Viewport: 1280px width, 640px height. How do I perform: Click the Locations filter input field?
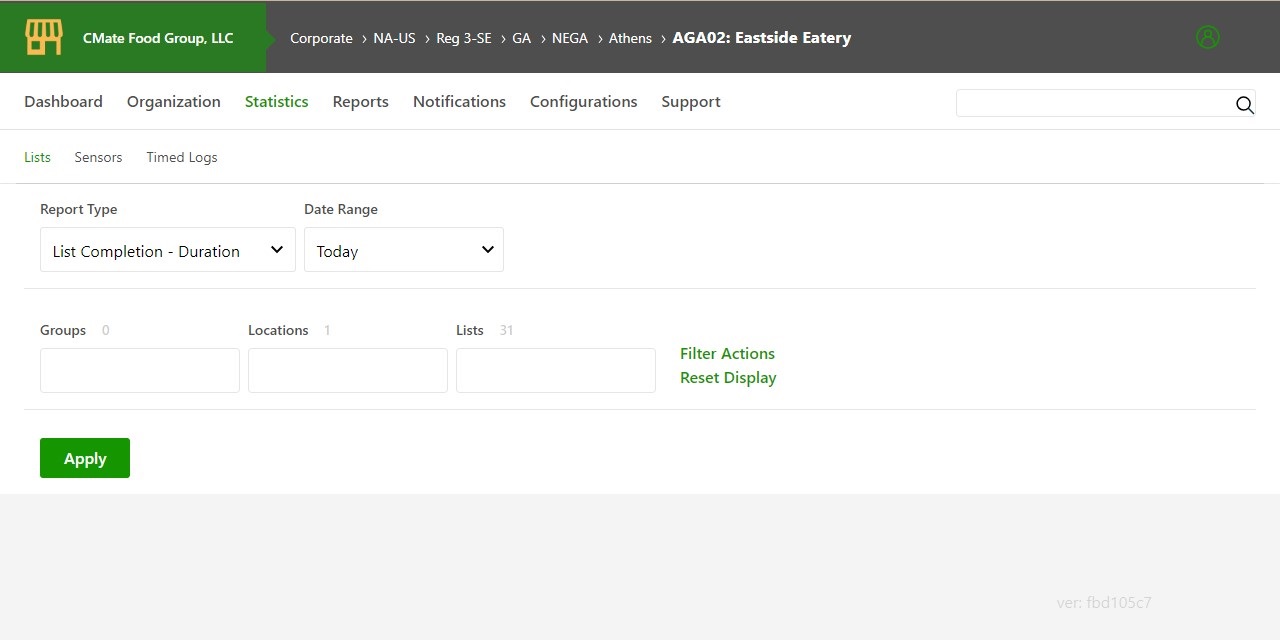pyautogui.click(x=348, y=370)
